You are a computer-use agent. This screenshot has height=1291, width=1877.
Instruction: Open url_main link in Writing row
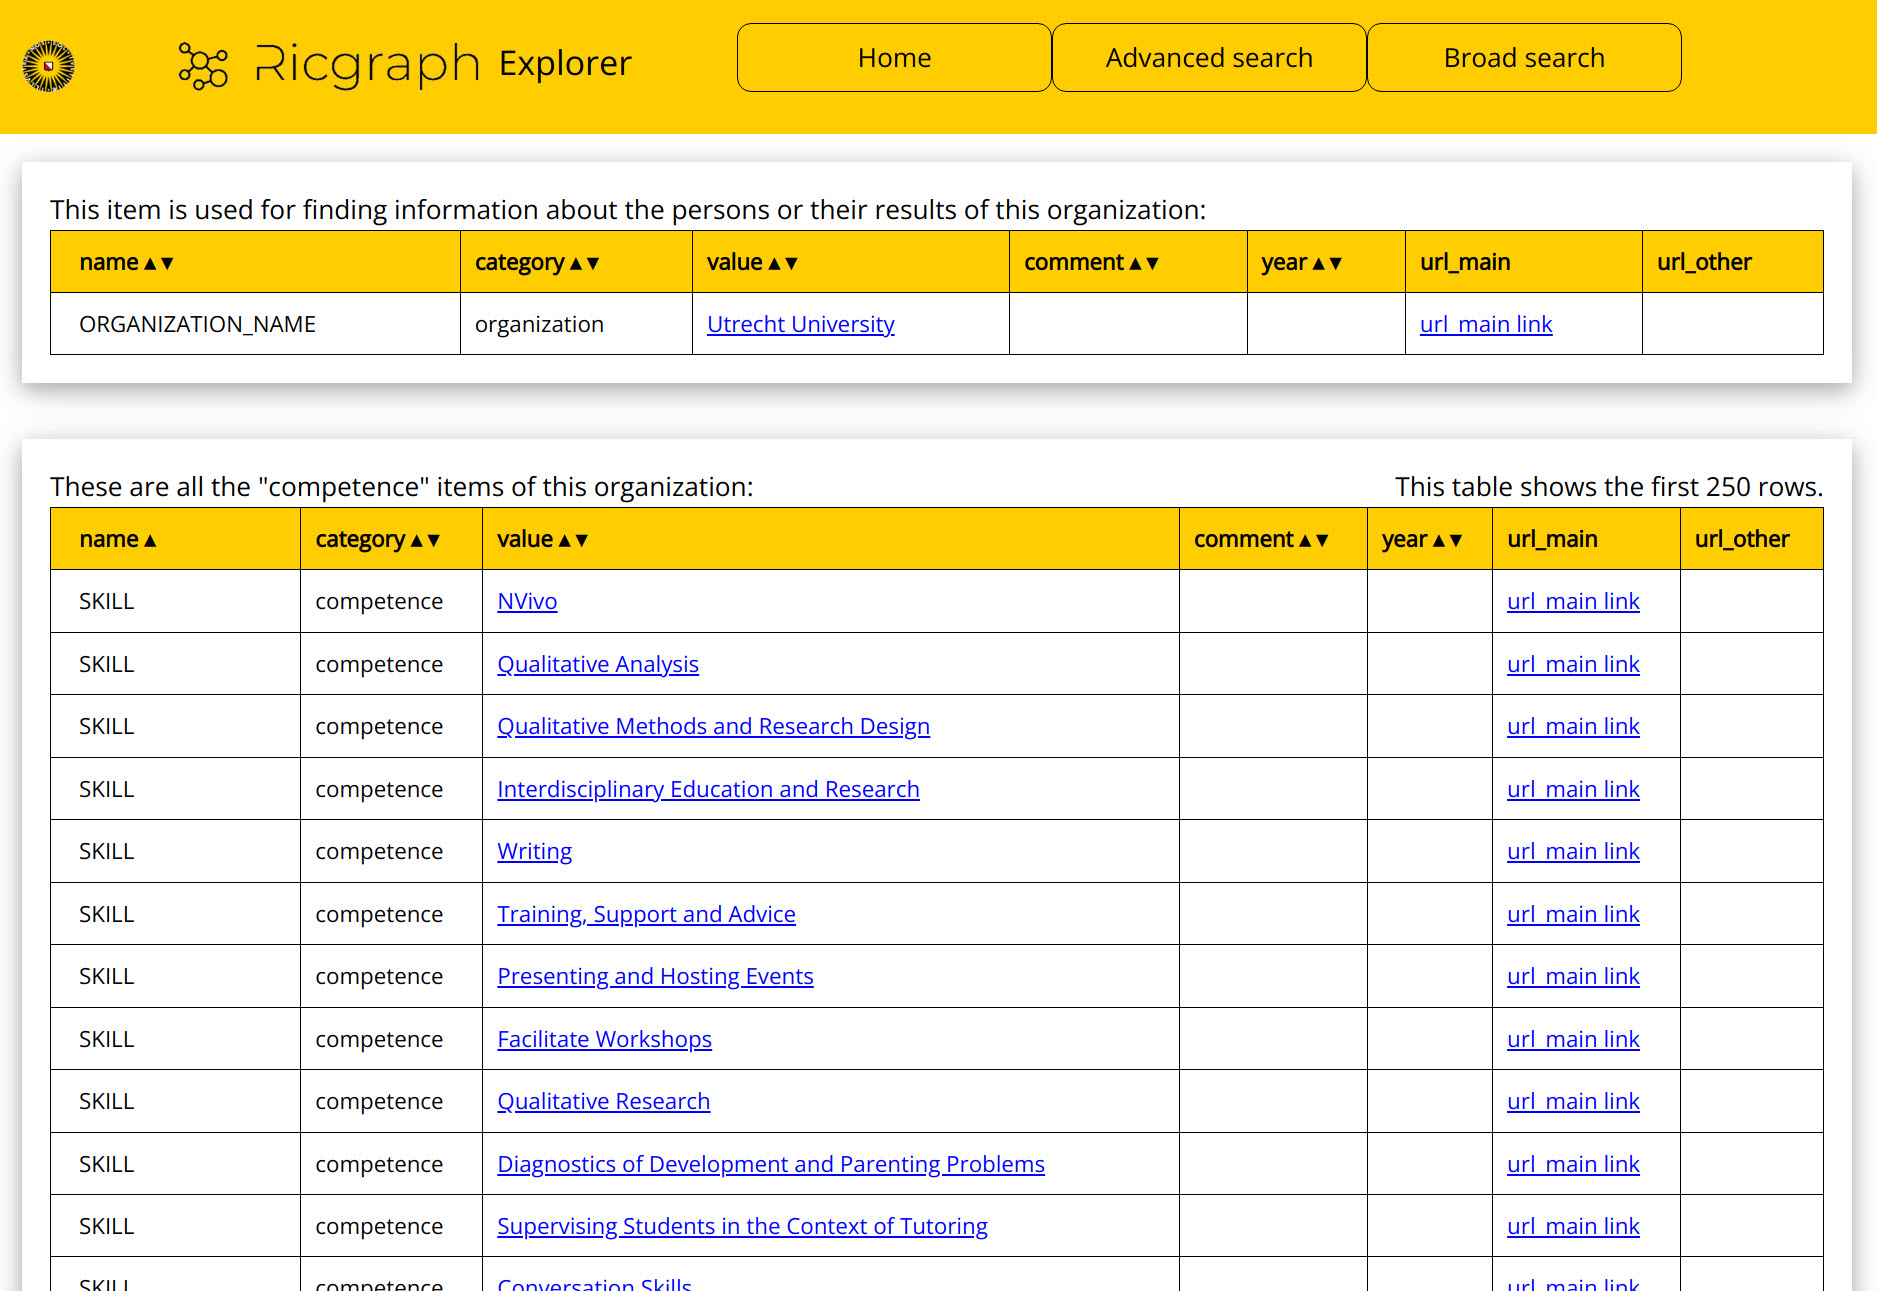click(x=1573, y=851)
